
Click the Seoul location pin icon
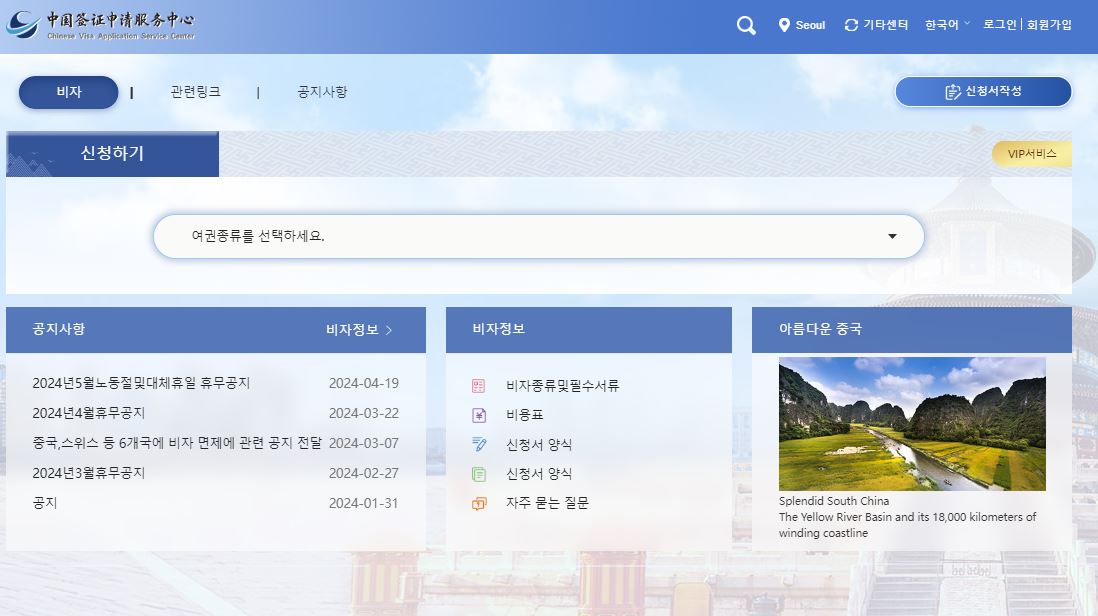click(x=784, y=25)
